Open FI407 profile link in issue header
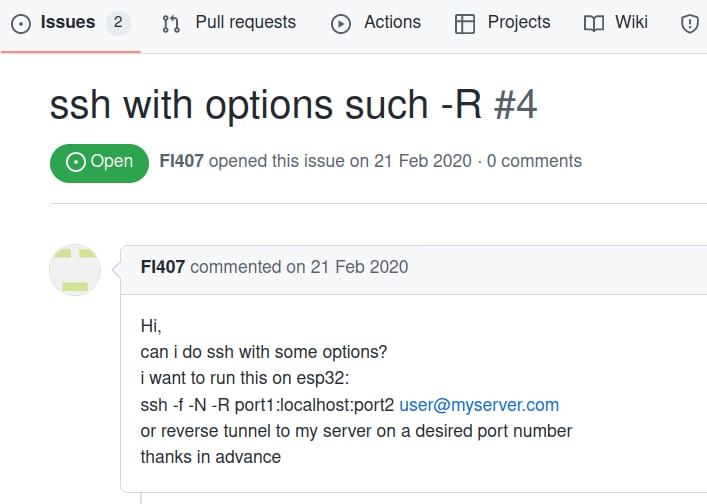 tap(182, 160)
